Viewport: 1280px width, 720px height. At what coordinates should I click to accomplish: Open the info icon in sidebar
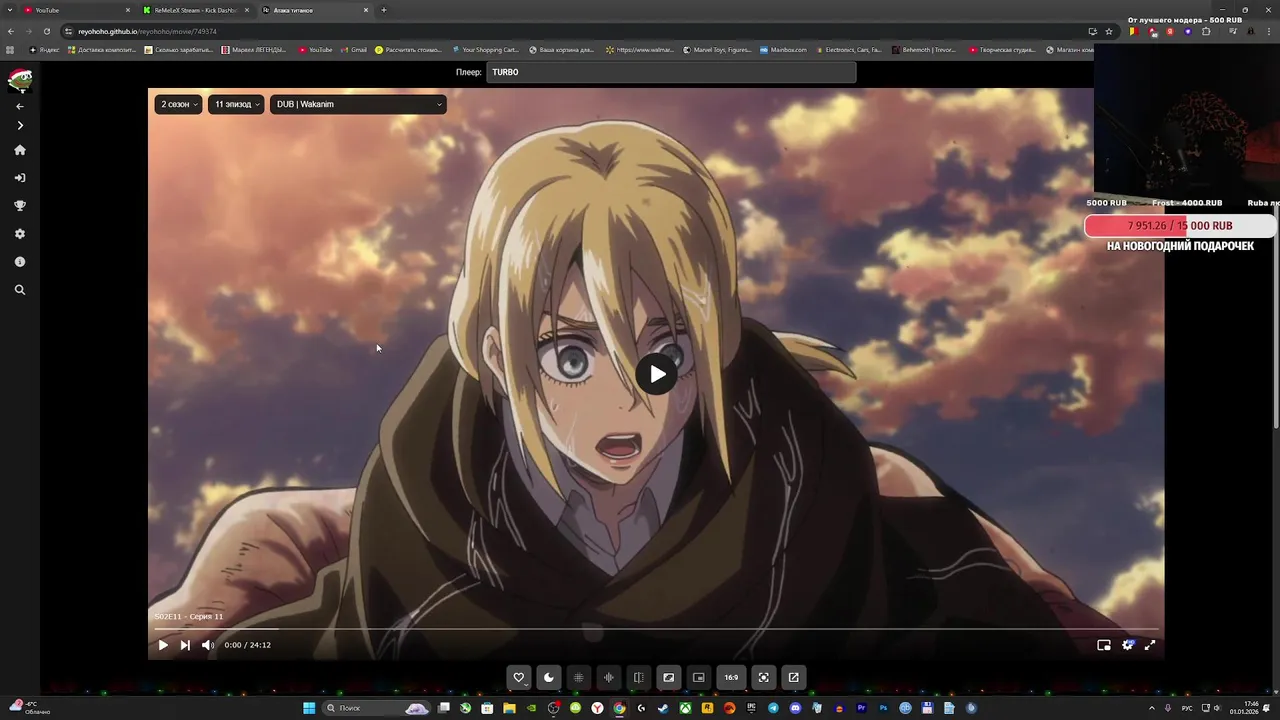pos(20,262)
